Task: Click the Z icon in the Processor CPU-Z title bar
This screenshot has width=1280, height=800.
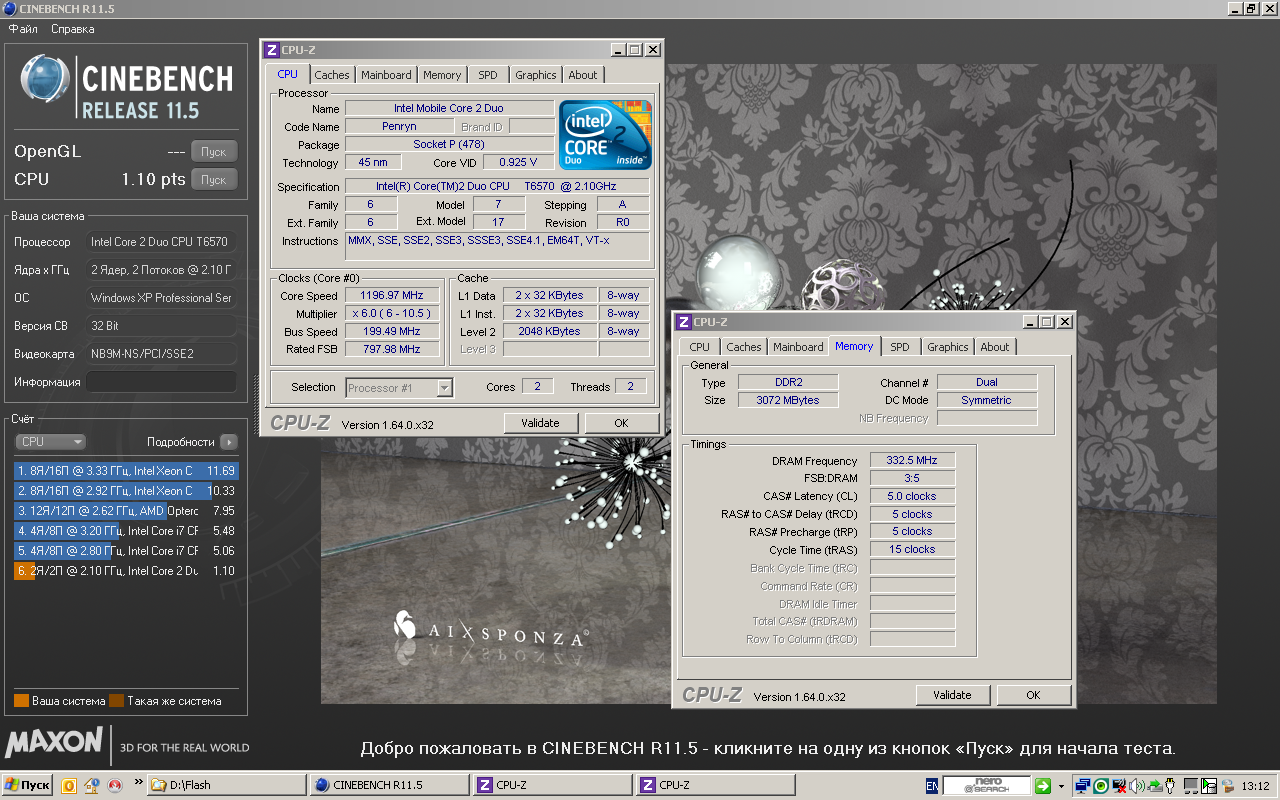Action: [271, 50]
